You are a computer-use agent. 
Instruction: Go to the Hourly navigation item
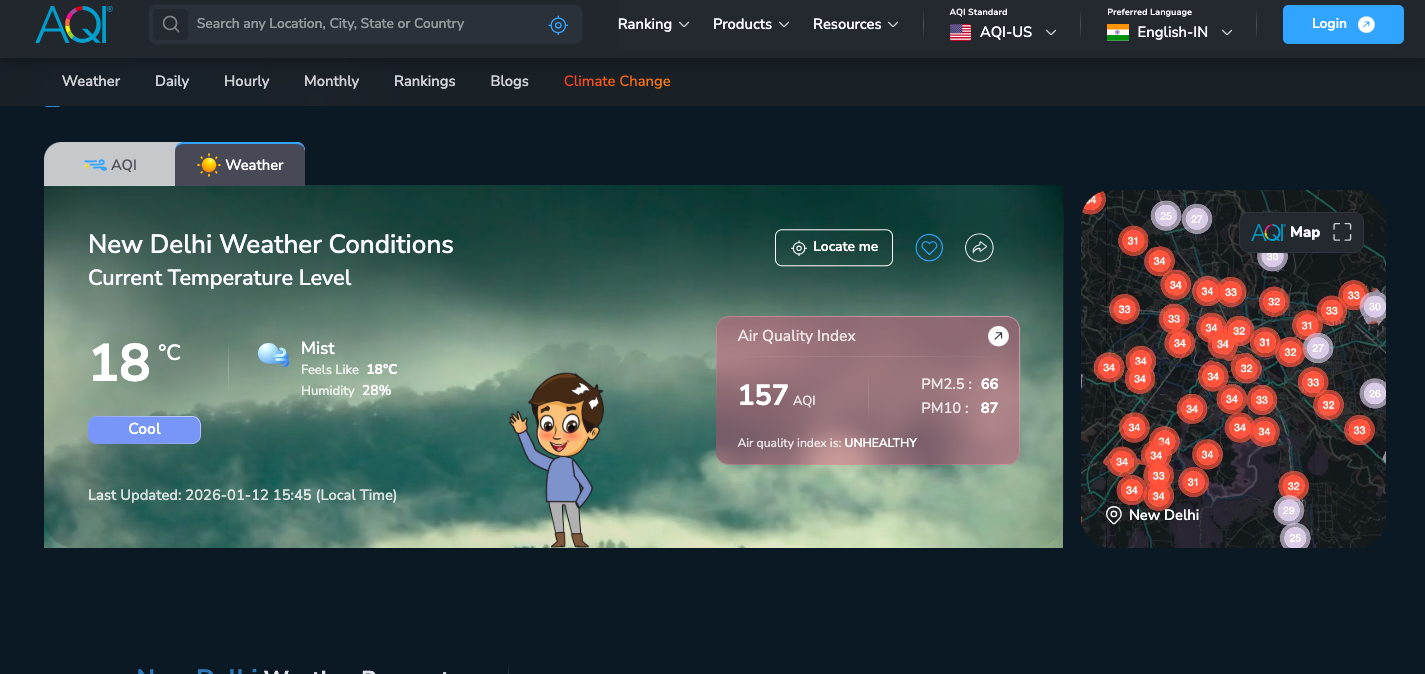click(246, 81)
